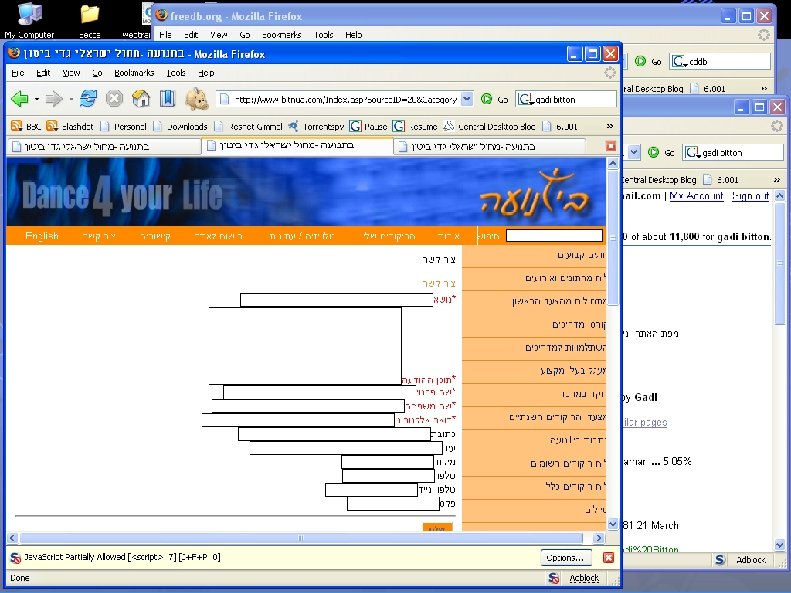Click the piggy bank toolbar icon
This screenshot has height=593, width=791.
pyautogui.click(x=197, y=99)
